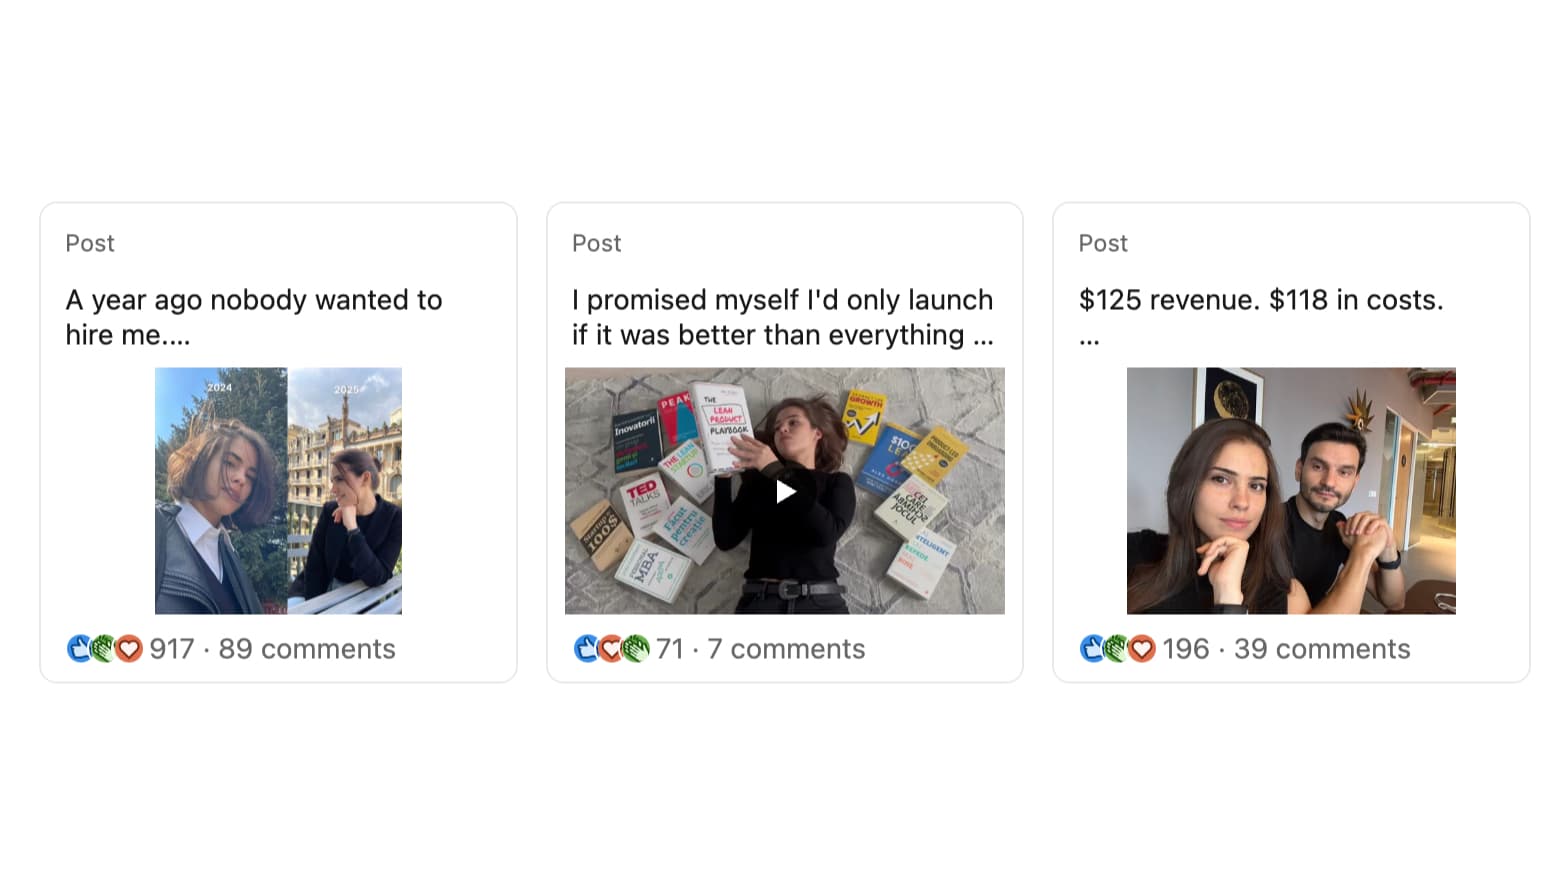Open the selfie photo of two people
1566x881 pixels.
(1291, 491)
